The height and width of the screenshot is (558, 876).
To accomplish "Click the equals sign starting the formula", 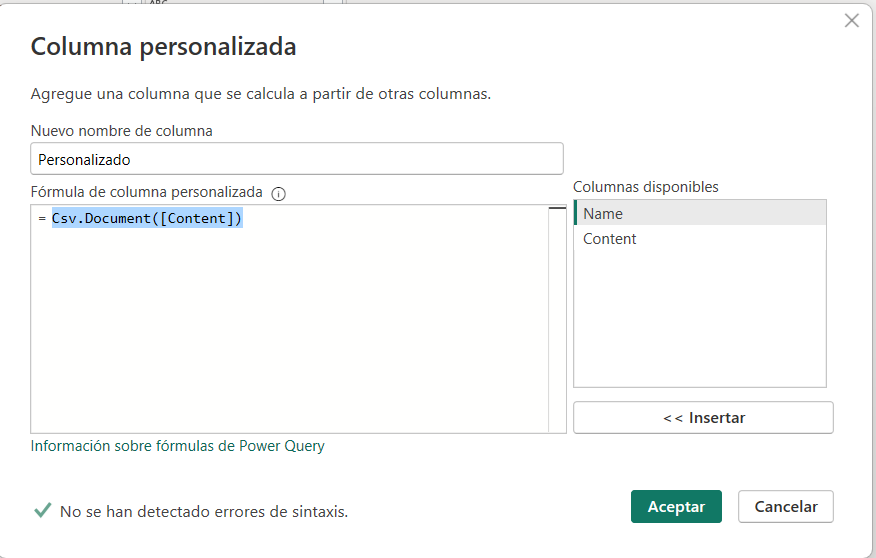I will (42, 219).
